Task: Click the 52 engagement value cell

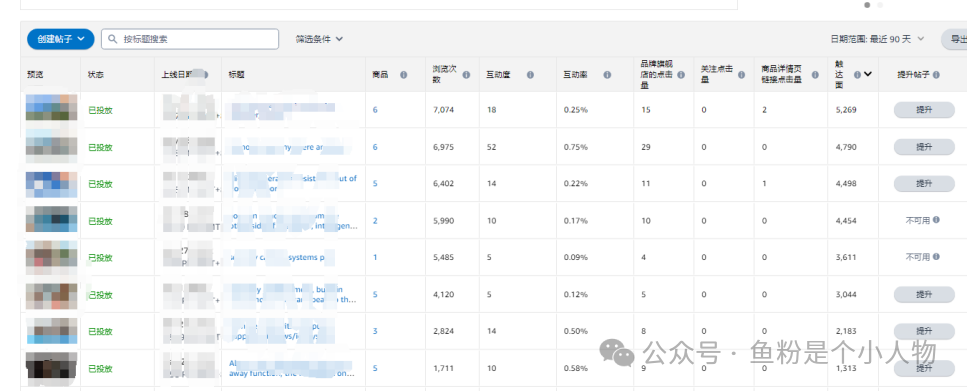Action: (x=491, y=147)
